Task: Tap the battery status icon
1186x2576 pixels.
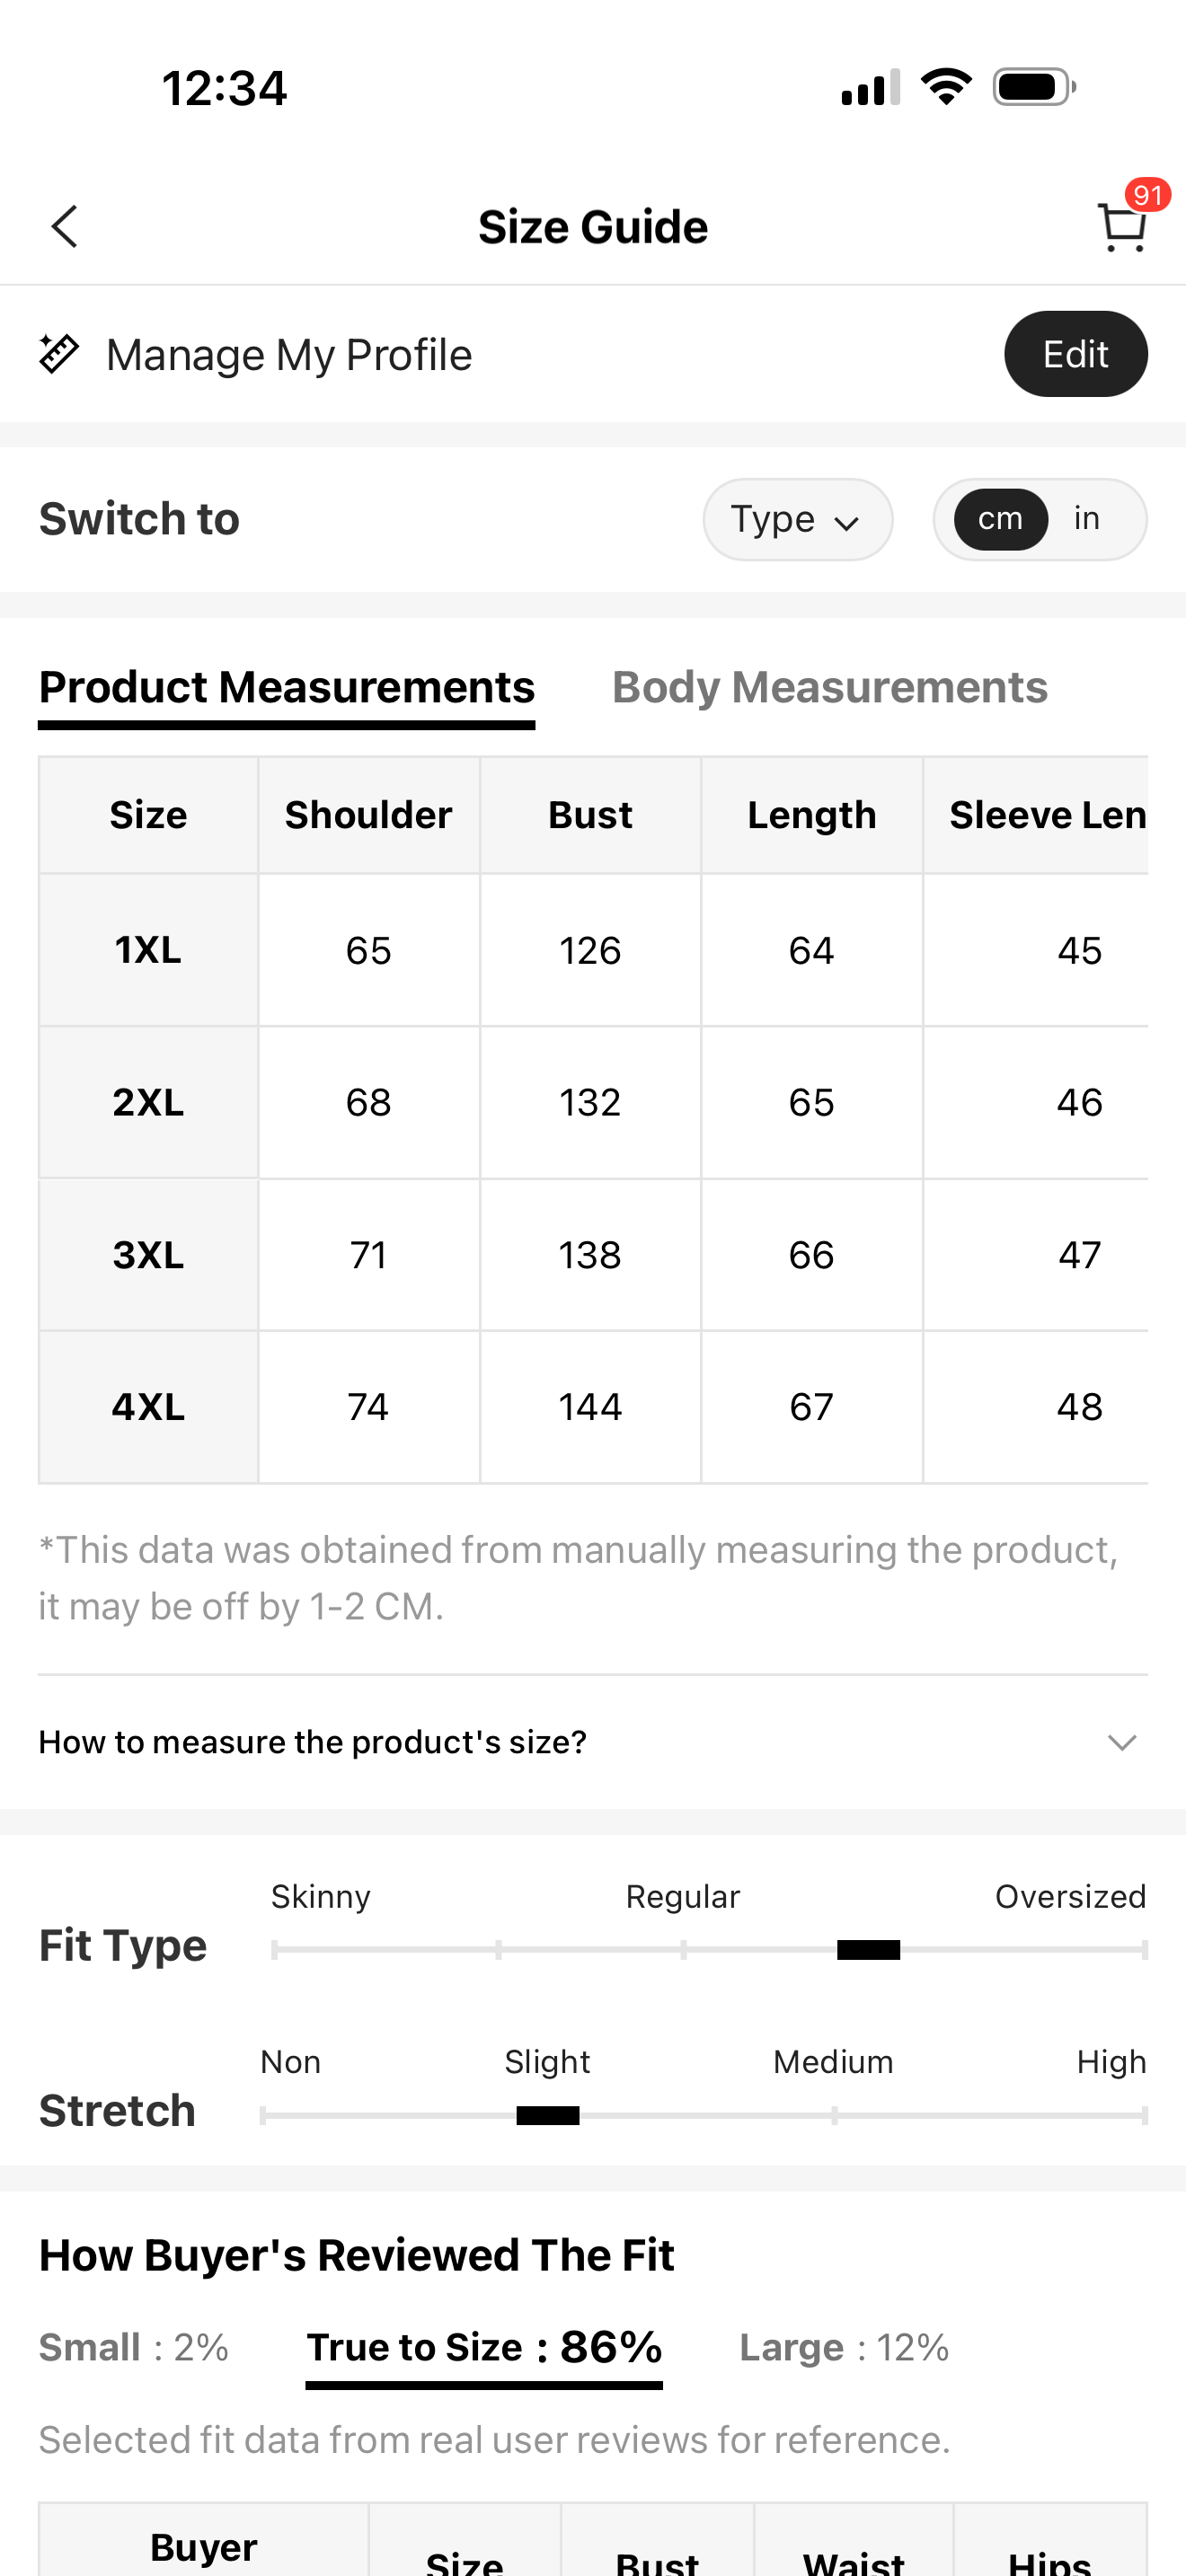Action: [x=1034, y=87]
